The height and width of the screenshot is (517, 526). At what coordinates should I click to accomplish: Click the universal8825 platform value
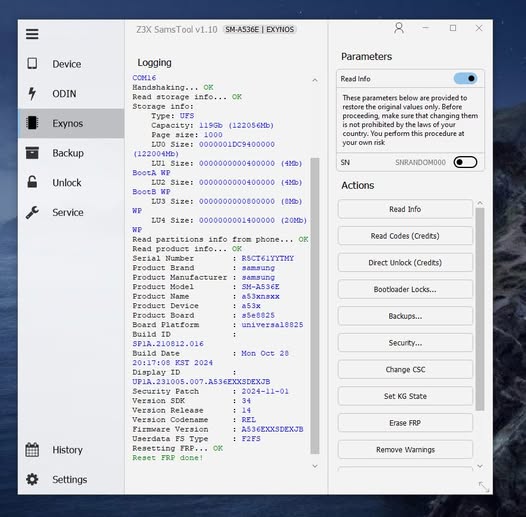pos(272,325)
